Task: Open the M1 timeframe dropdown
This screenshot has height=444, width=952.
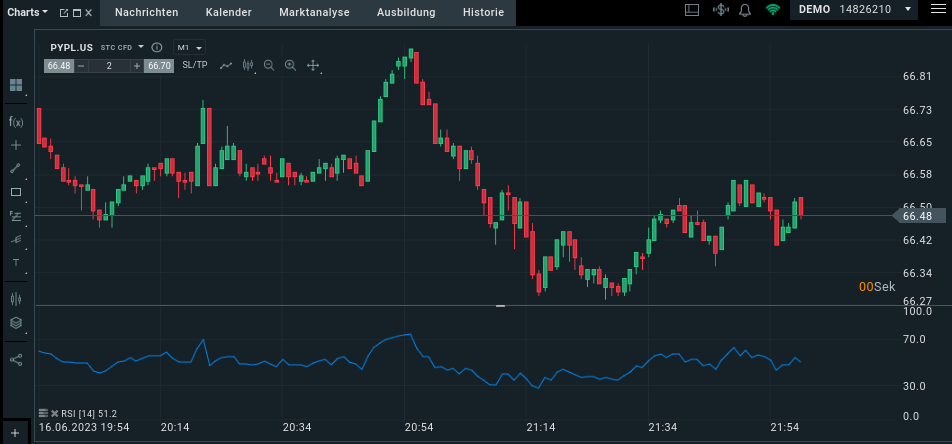Action: tap(189, 47)
